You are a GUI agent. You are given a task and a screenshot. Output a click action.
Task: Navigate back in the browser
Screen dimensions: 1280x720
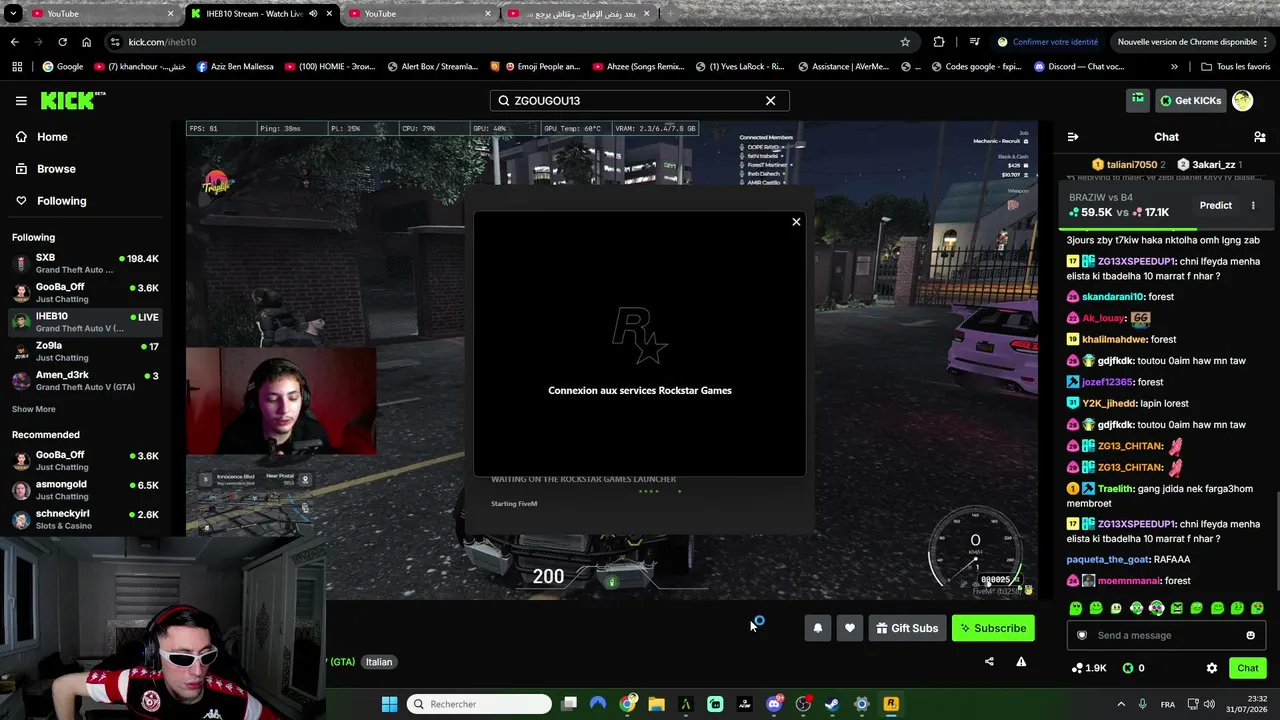click(14, 42)
